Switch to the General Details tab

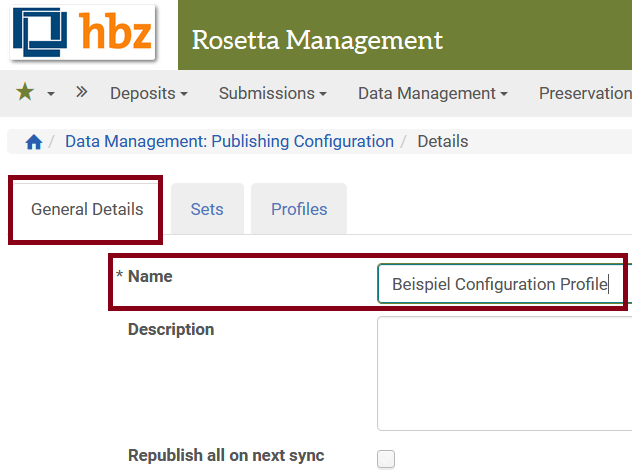click(x=87, y=210)
